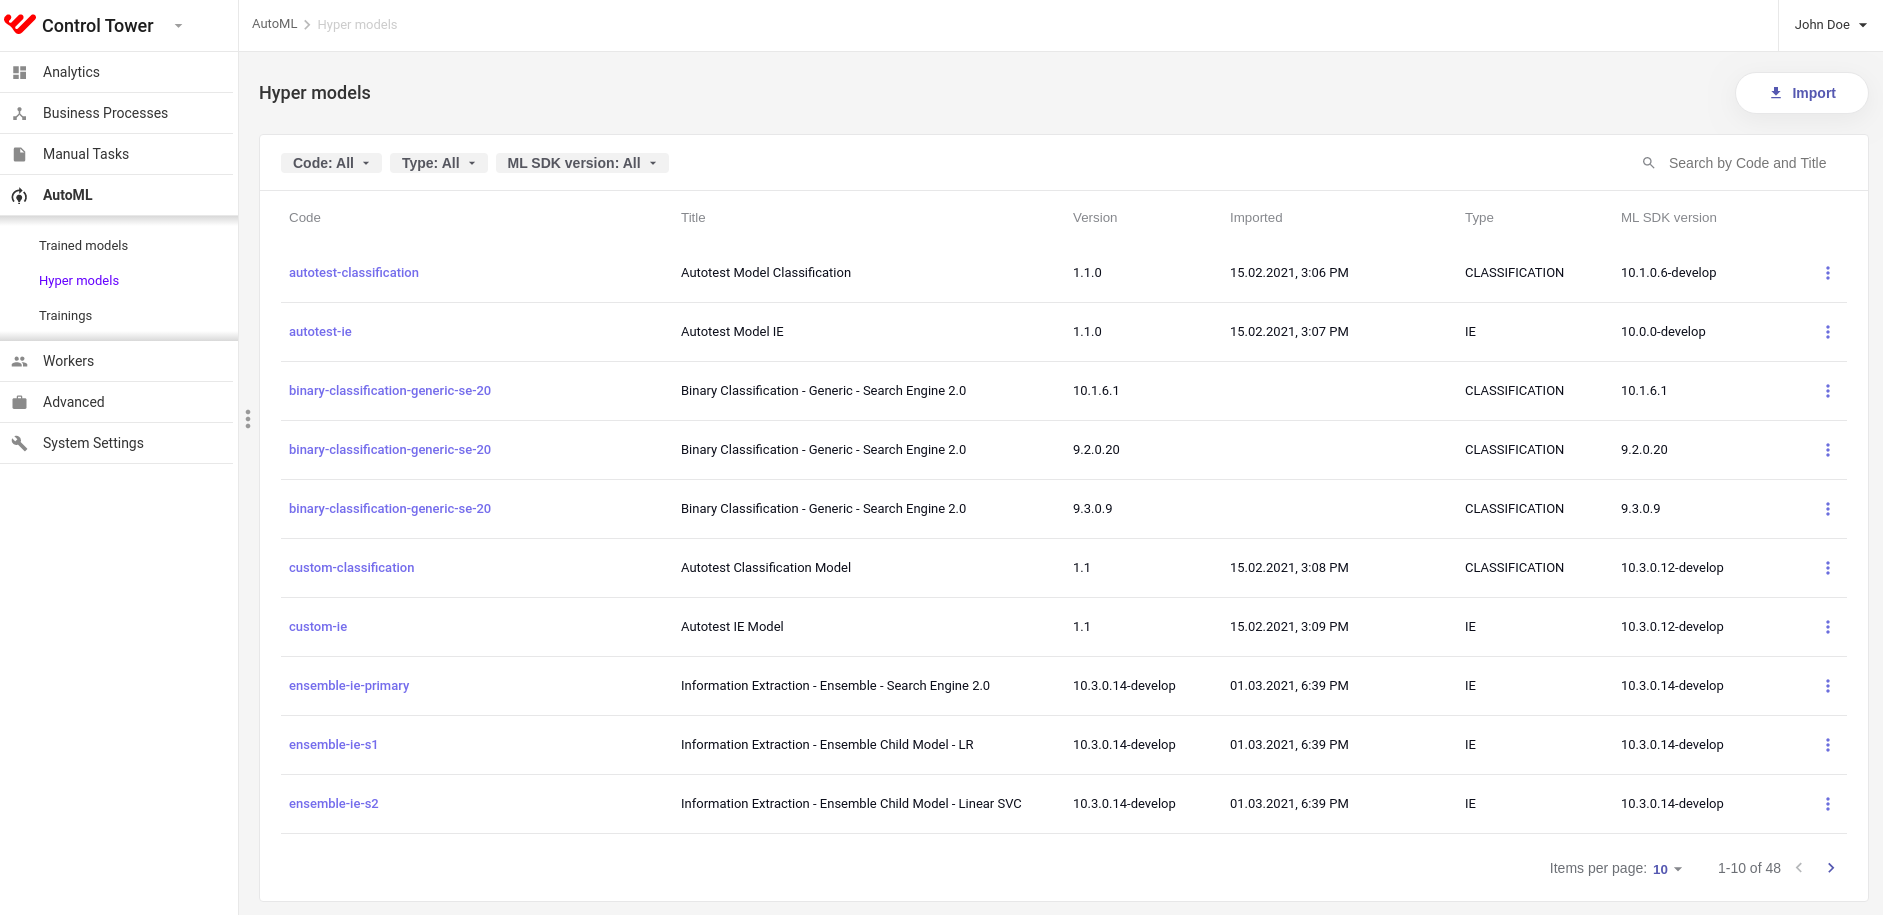
Task: Go to next page of results
Action: (x=1831, y=868)
